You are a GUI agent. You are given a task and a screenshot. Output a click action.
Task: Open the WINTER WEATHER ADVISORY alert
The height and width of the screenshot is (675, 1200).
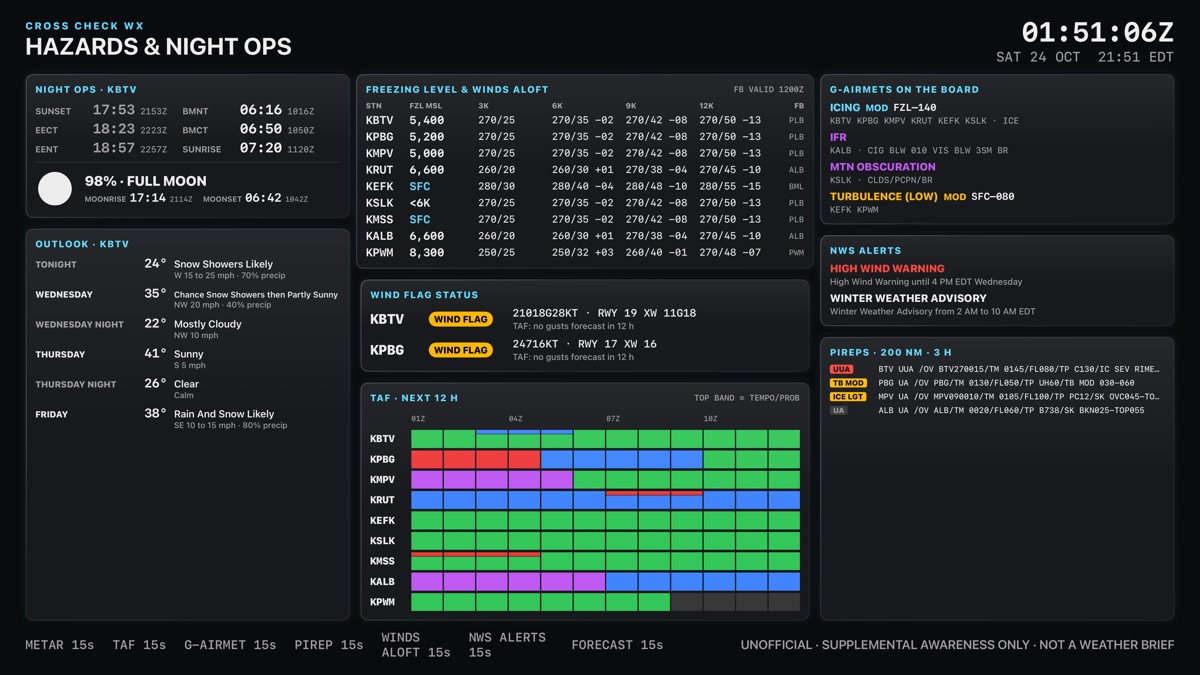(908, 298)
